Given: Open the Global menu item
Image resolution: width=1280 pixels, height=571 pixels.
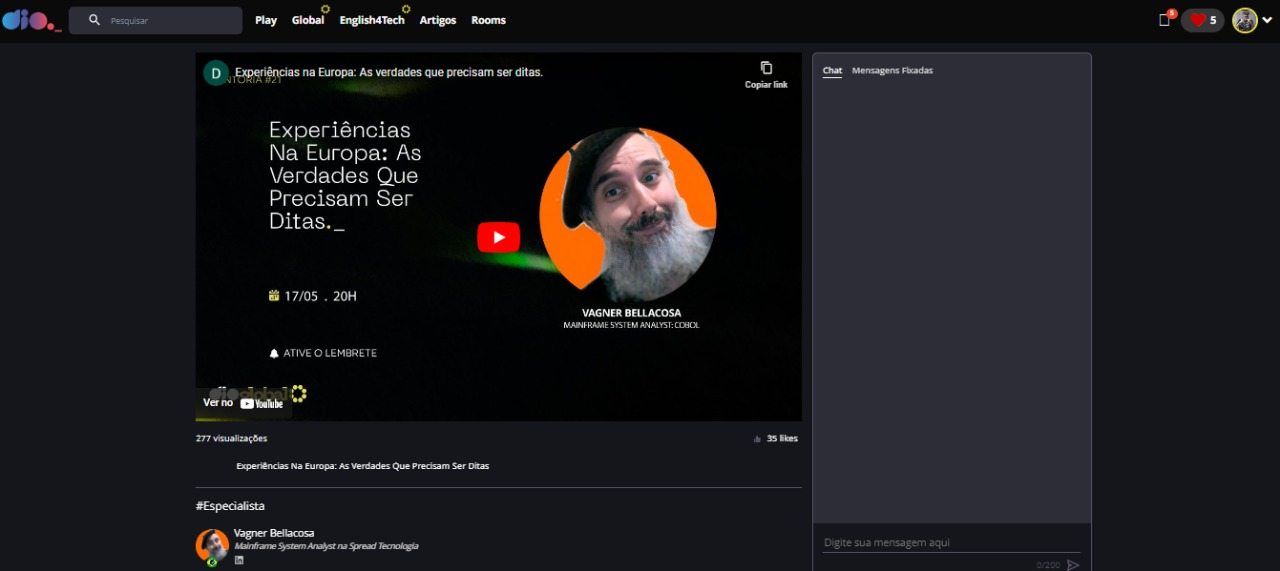Looking at the screenshot, I should (308, 20).
